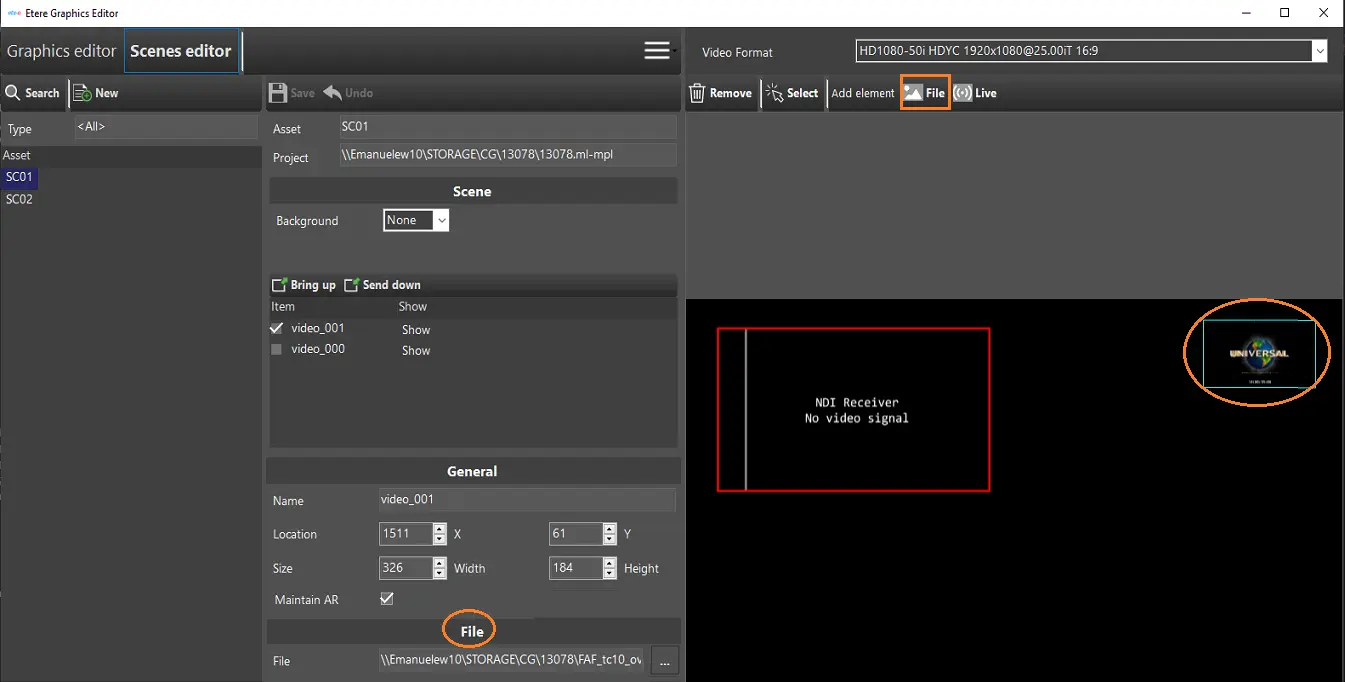
Task: Add a File element
Action: pos(924,93)
